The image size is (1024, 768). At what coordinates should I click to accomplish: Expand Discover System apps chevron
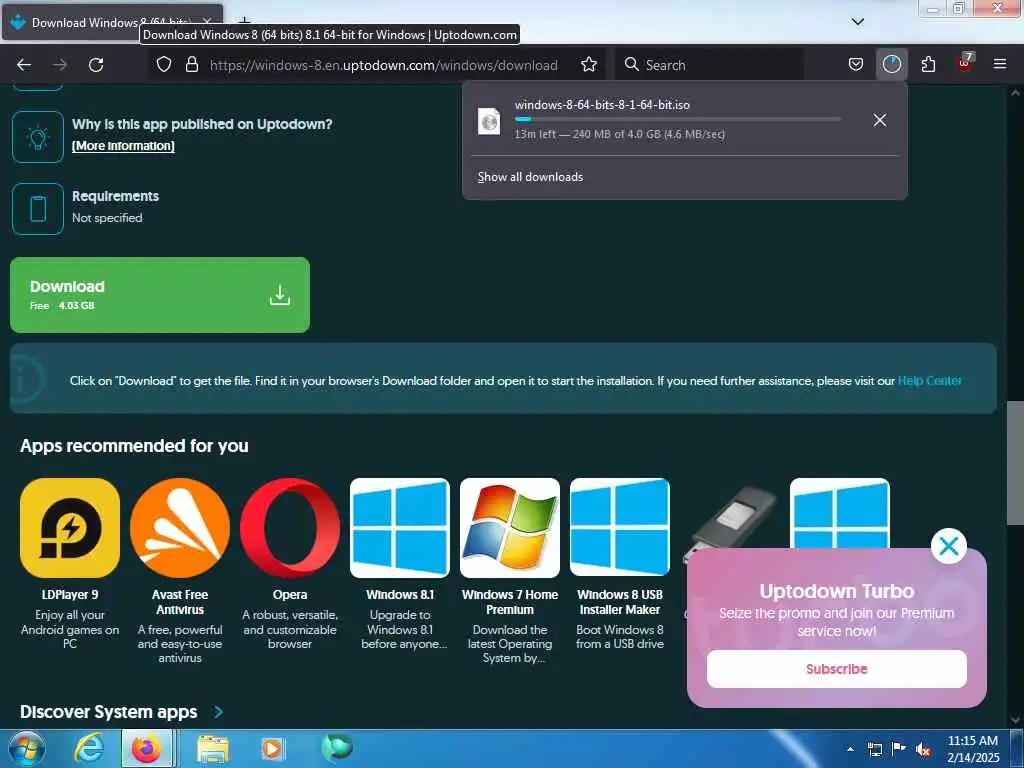pos(219,712)
